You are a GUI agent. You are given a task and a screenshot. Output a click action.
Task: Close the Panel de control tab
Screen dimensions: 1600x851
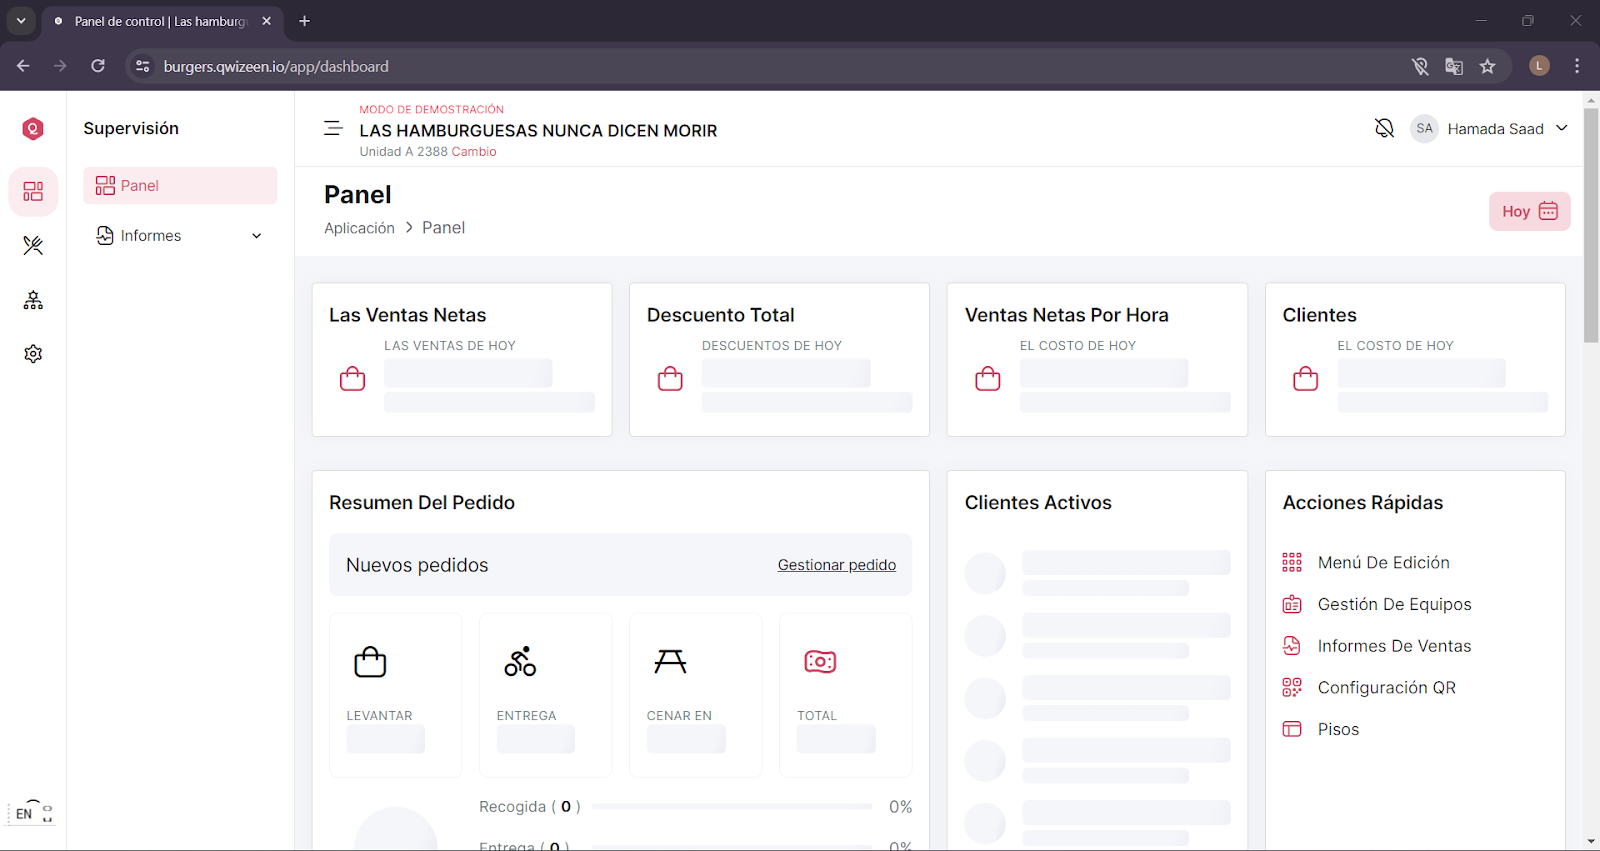pos(267,21)
